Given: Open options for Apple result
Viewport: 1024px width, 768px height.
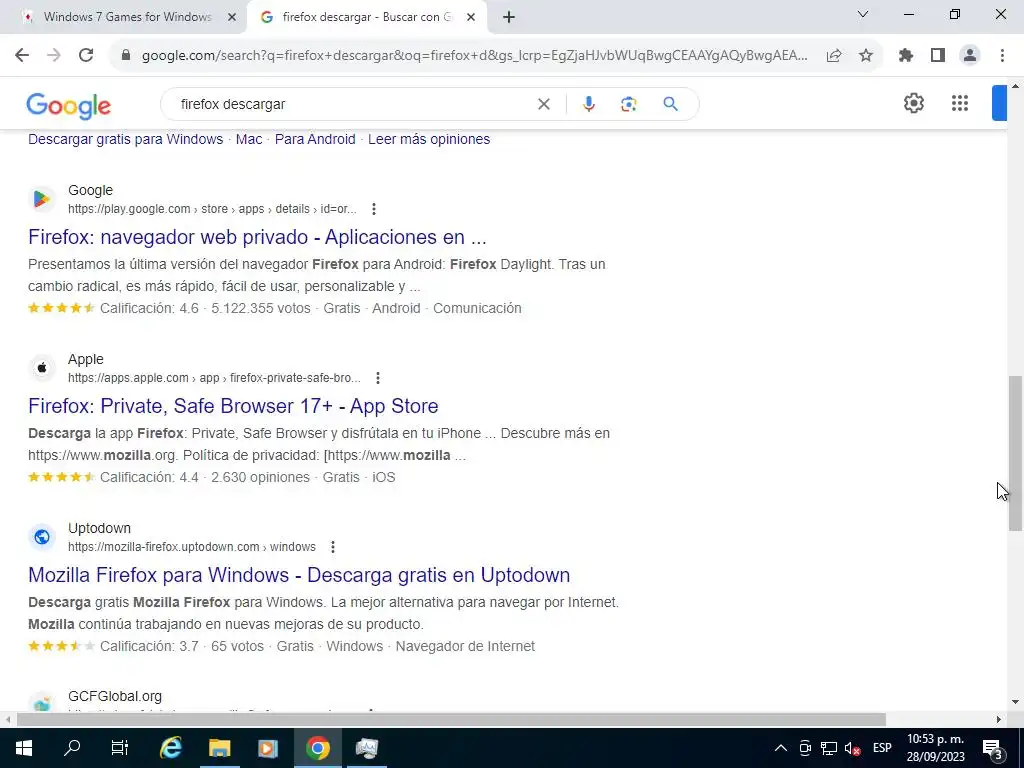Looking at the screenshot, I should [x=377, y=378].
